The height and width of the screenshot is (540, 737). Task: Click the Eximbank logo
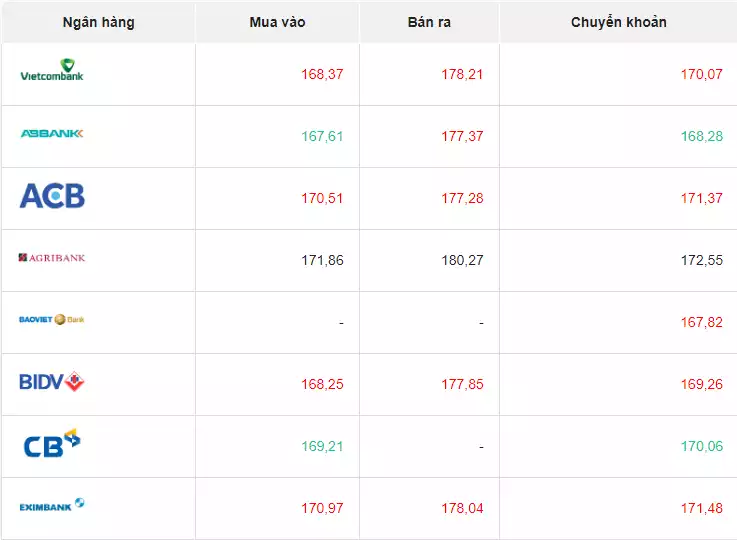pyautogui.click(x=52, y=506)
